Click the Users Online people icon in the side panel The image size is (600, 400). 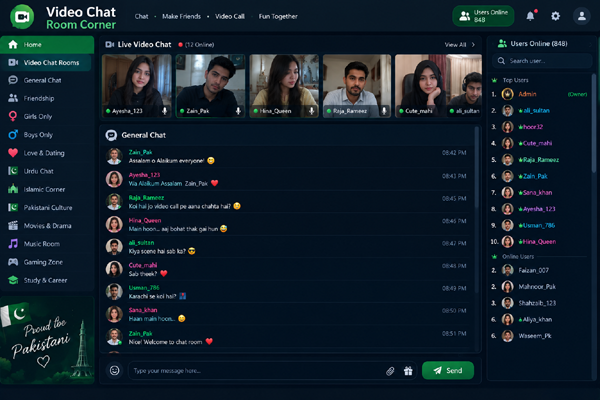tap(502, 44)
